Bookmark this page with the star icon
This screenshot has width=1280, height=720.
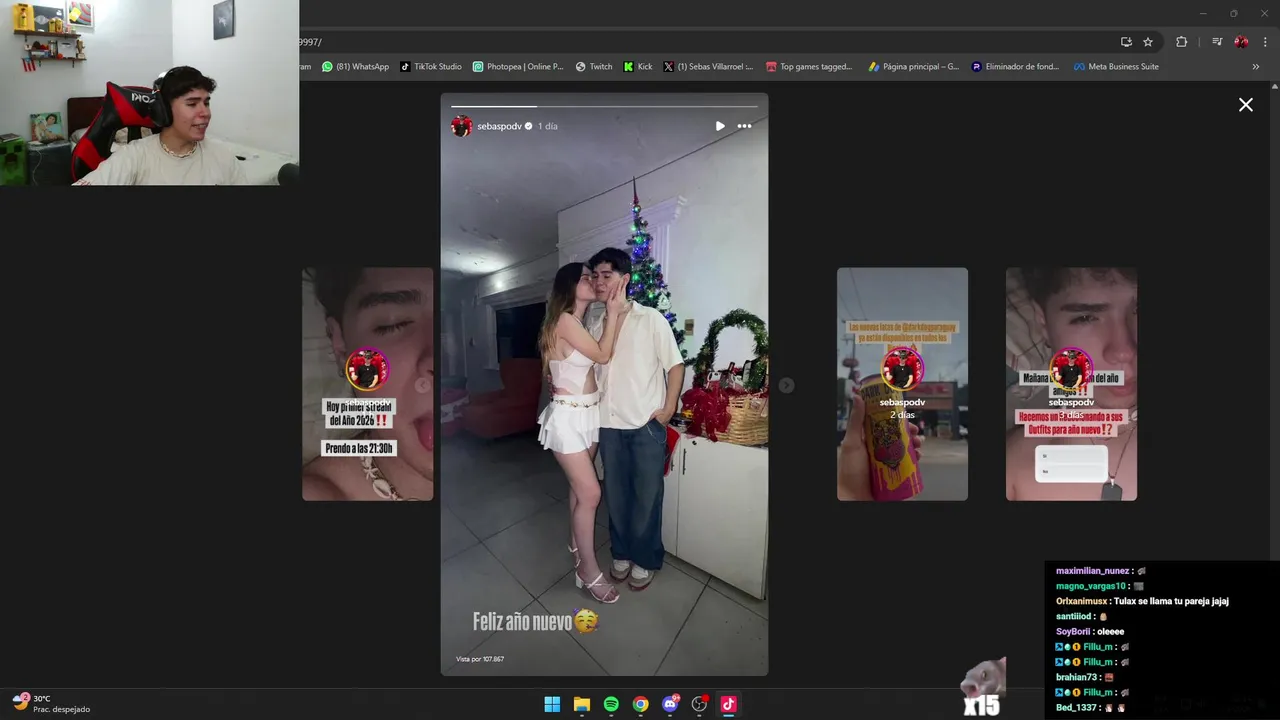pyautogui.click(x=1148, y=42)
